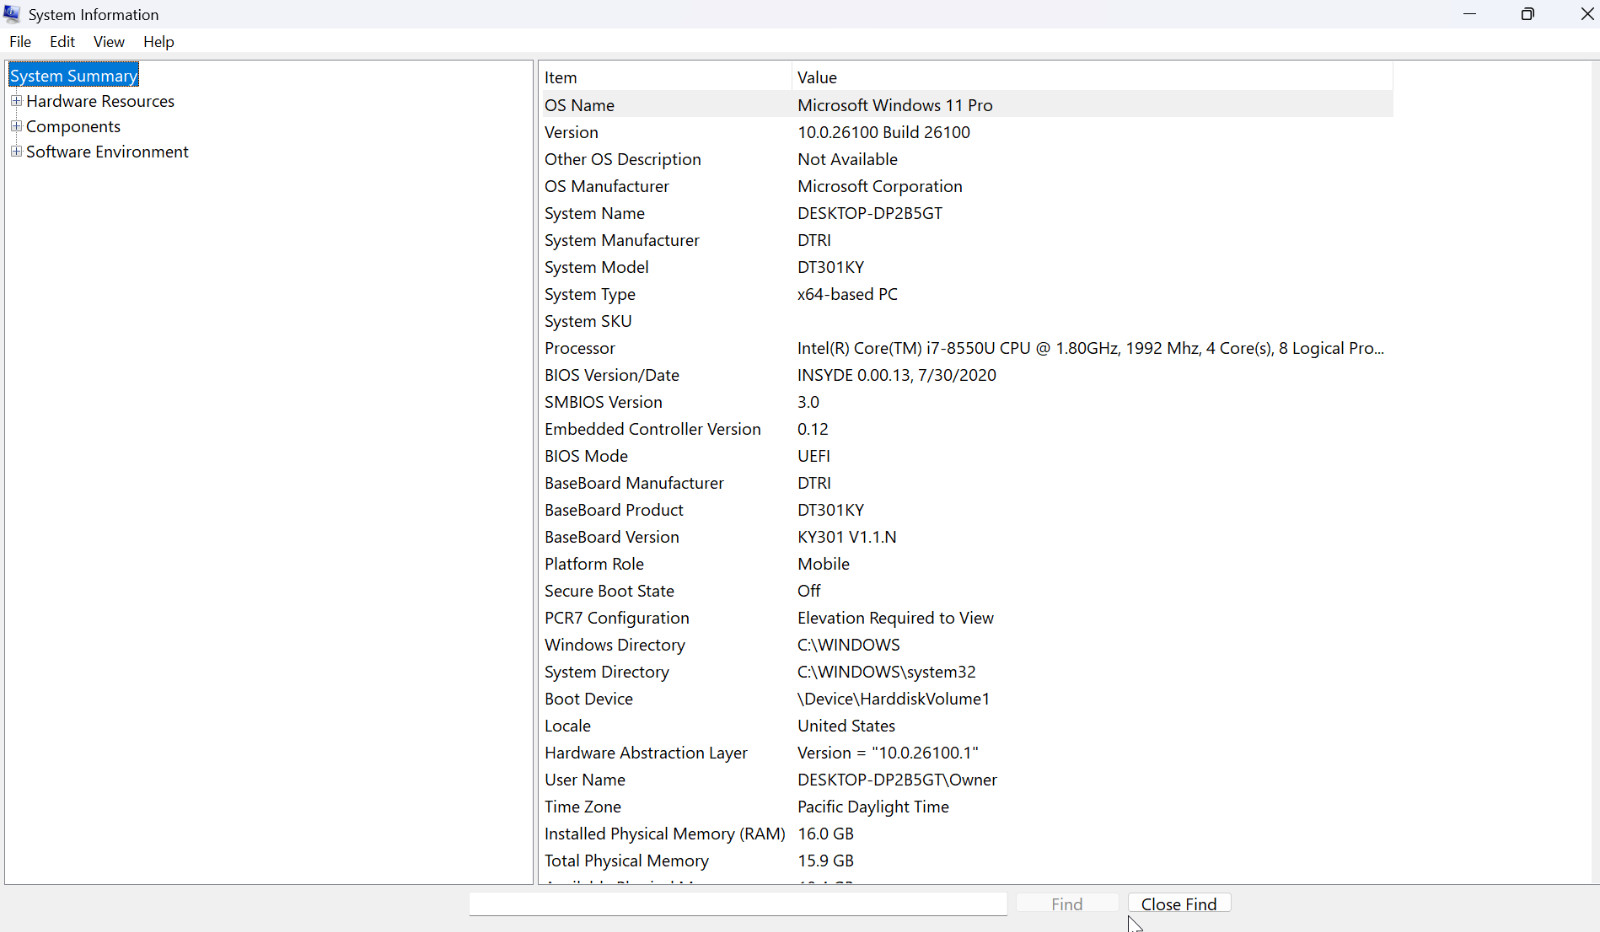Image resolution: width=1600 pixels, height=932 pixels.
Task: Select the User Name row
Action: pos(967,780)
